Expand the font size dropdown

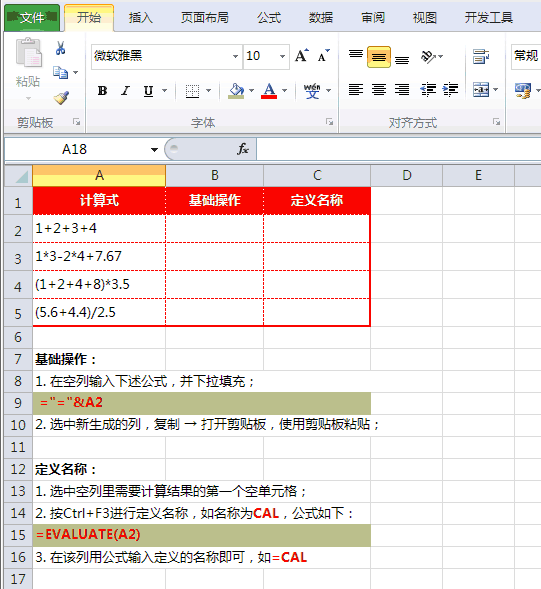(x=283, y=56)
